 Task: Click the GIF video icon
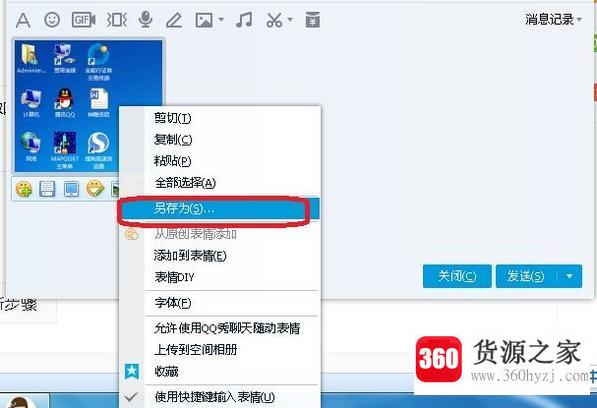pyautogui.click(x=83, y=19)
